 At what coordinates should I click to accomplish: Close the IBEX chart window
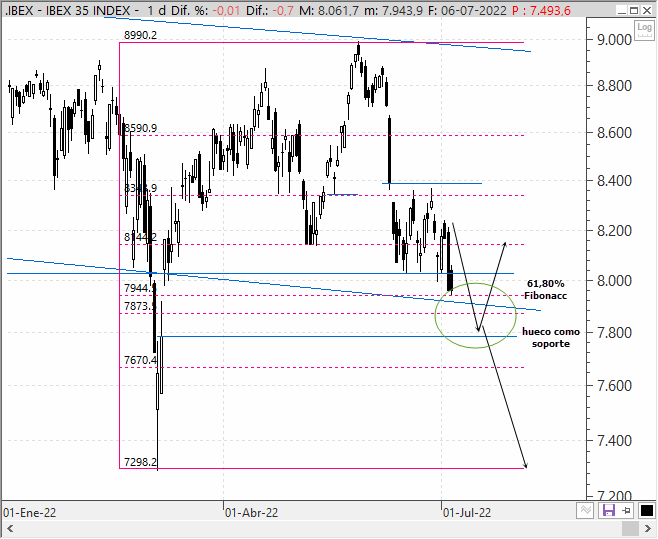(648, 10)
